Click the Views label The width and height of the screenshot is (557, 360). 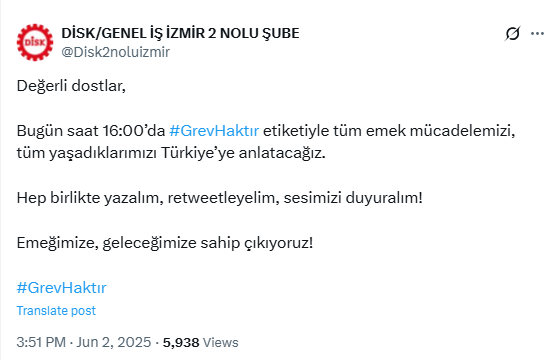click(x=220, y=343)
